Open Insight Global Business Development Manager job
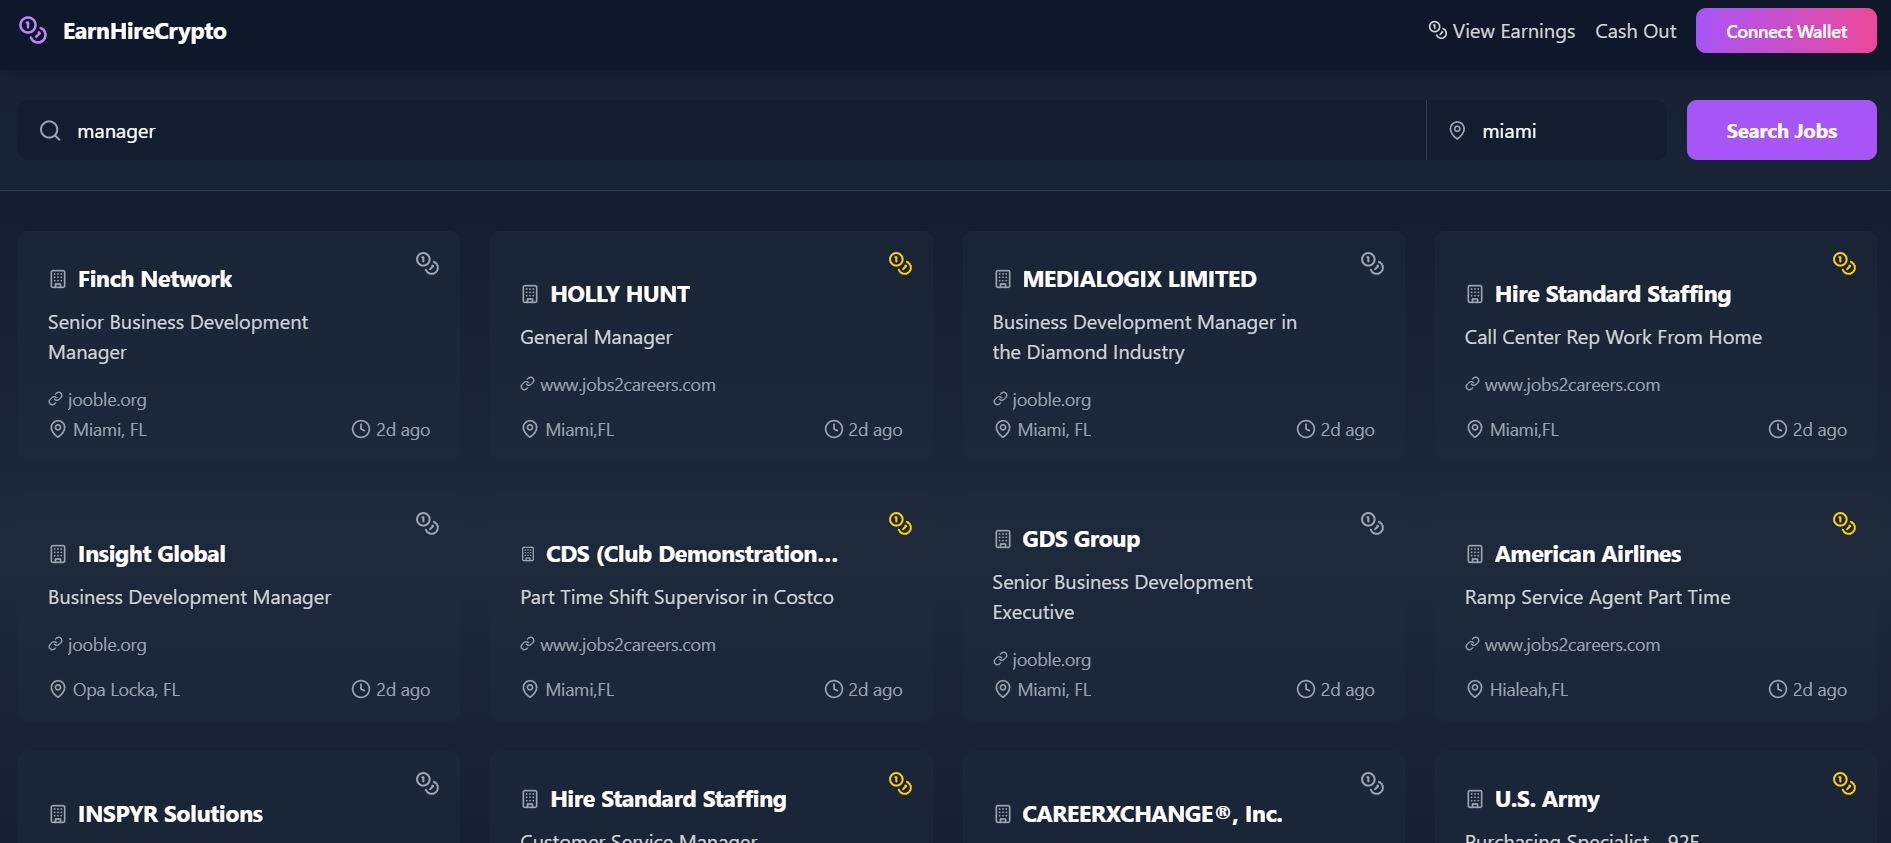The width and height of the screenshot is (1891, 843). coord(189,597)
